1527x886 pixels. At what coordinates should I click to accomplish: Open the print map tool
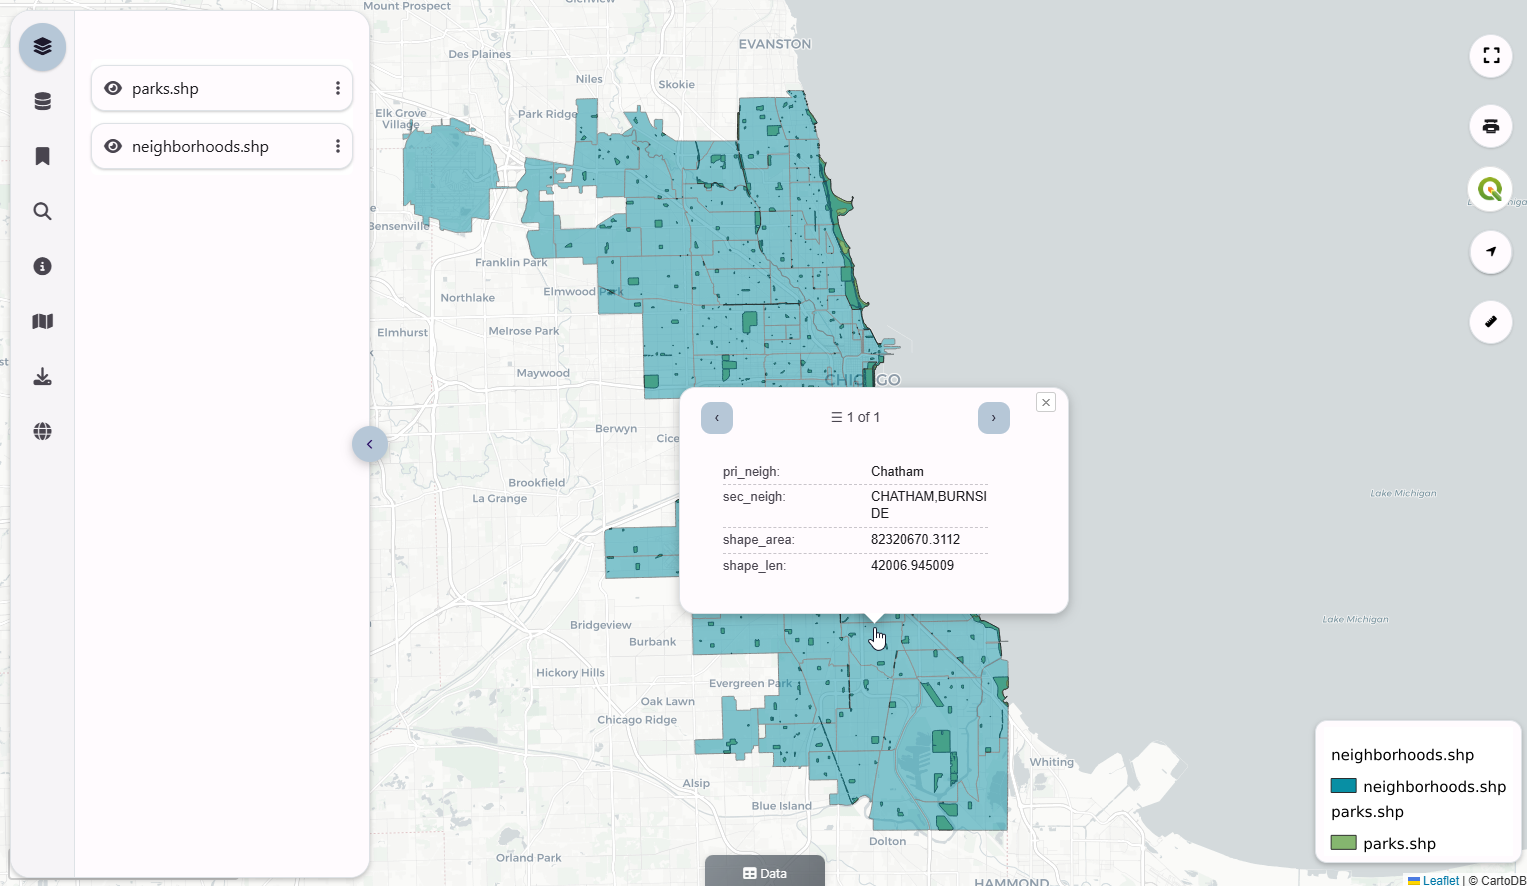pos(1491,126)
